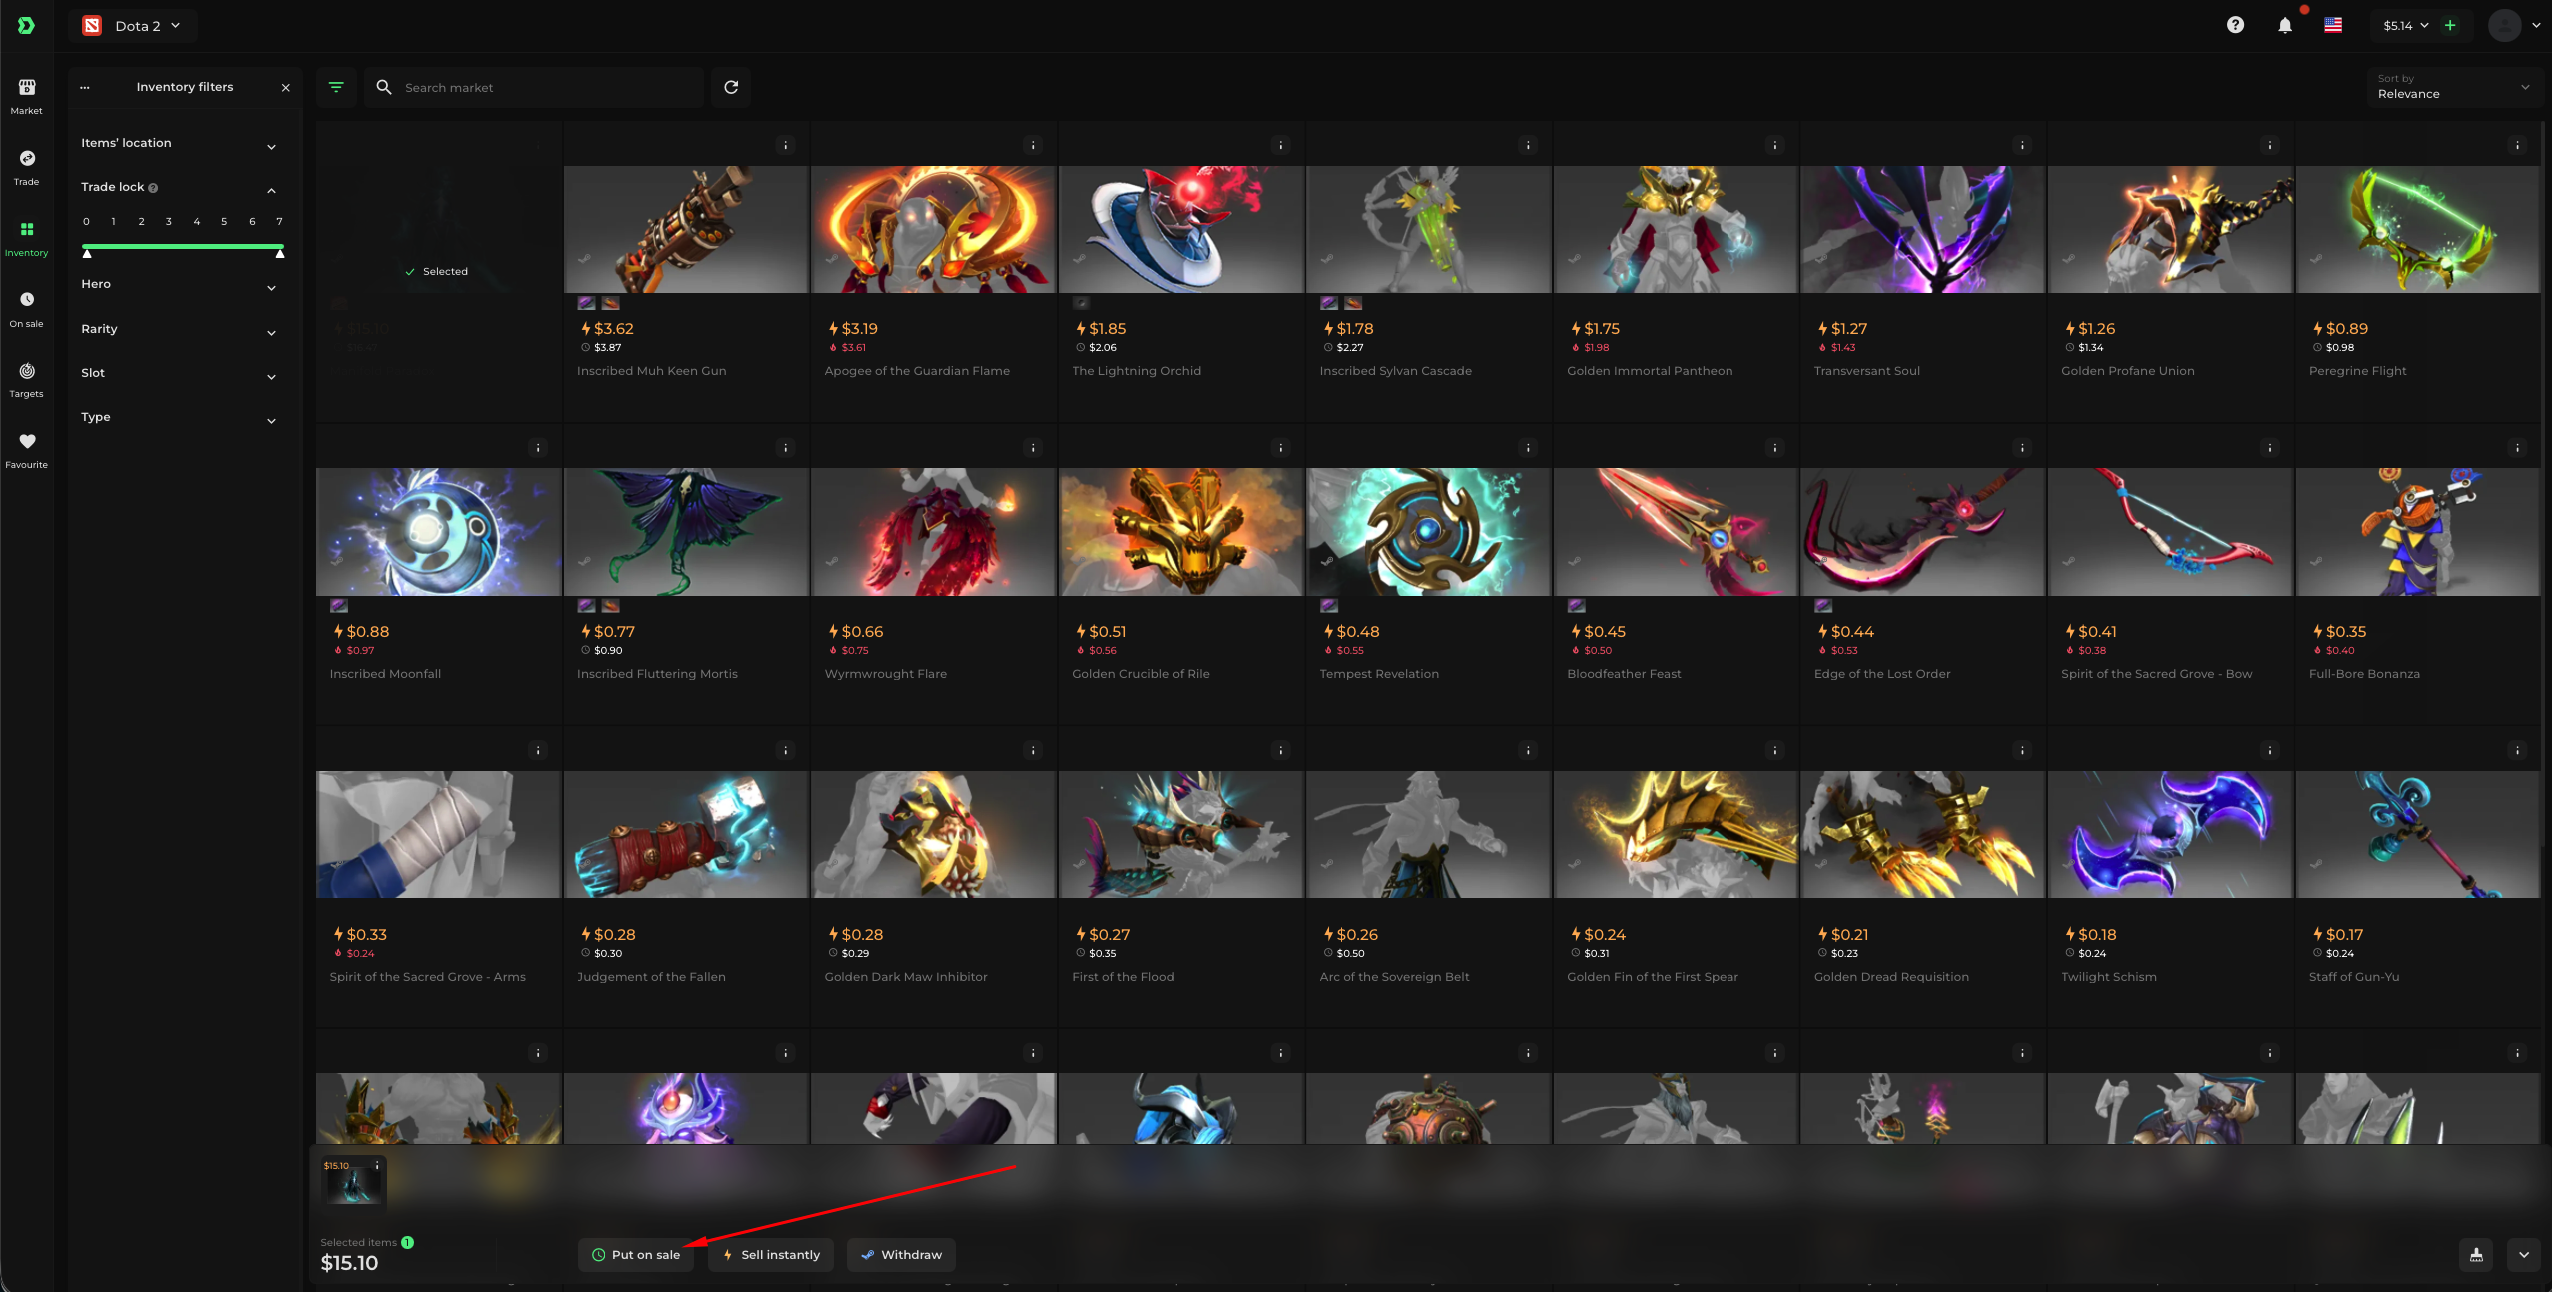
Task: Add funds with the green plus icon
Action: tap(2450, 25)
